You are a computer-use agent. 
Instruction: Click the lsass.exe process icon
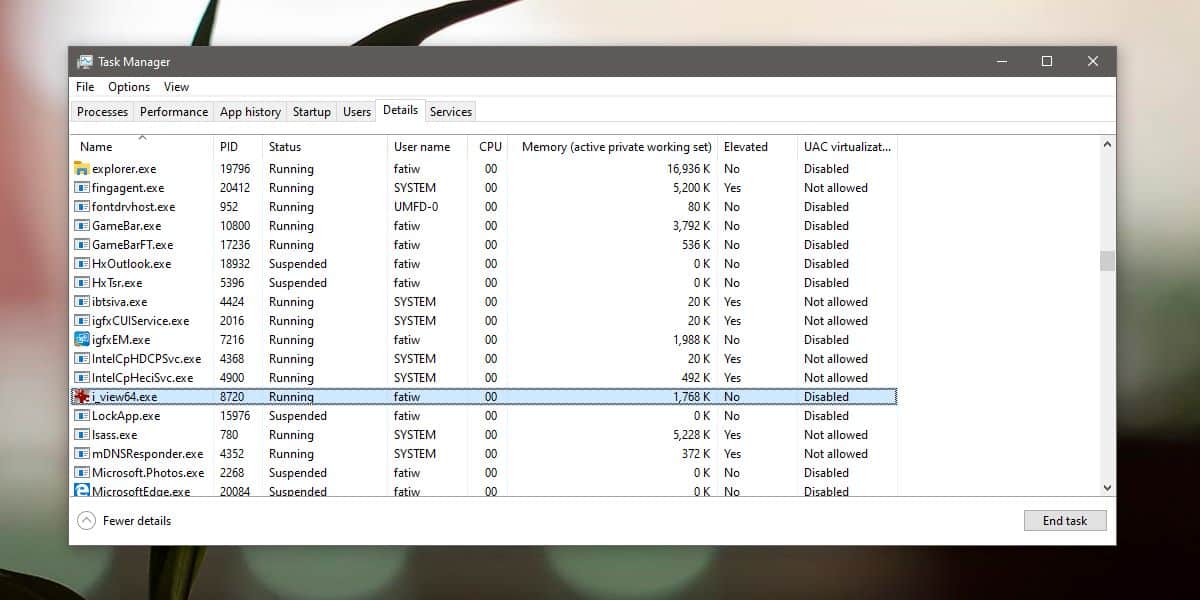82,435
